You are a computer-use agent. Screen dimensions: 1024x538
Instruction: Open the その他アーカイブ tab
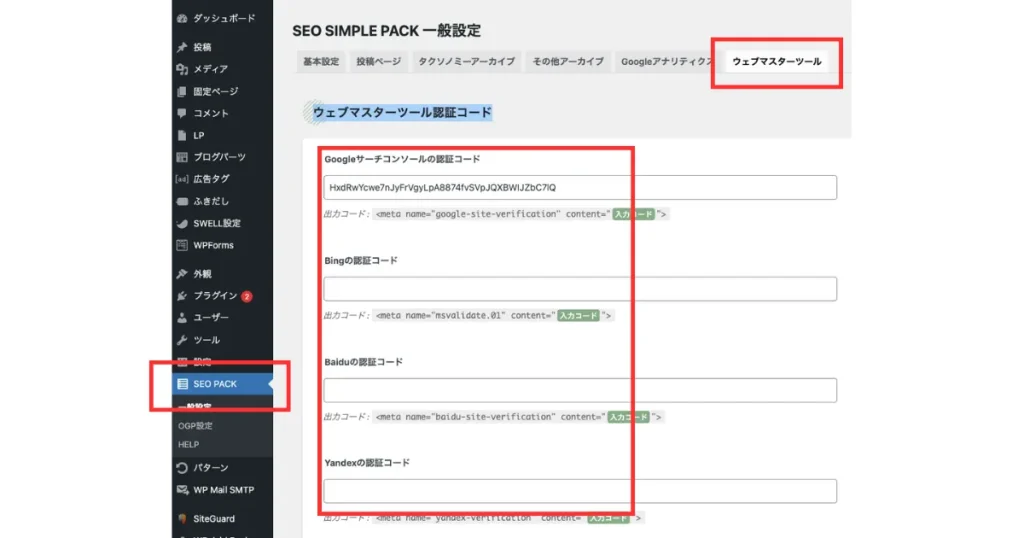(x=568, y=61)
